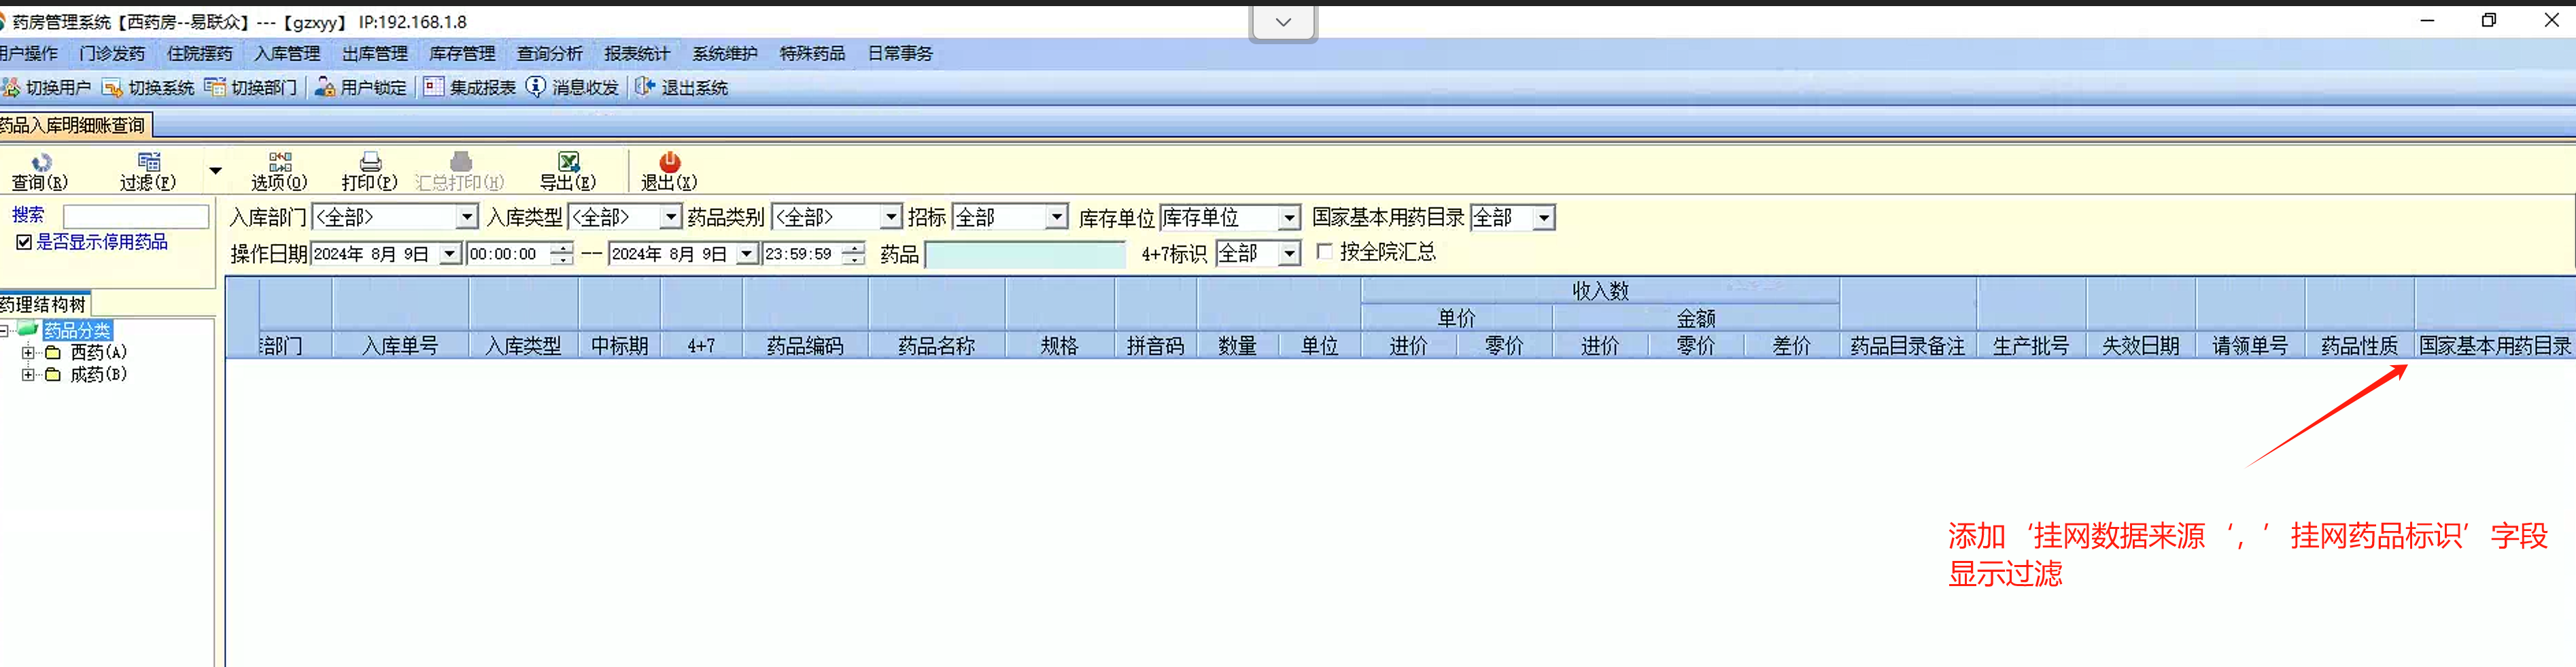The height and width of the screenshot is (667, 2576).
Task: Click the 过滤(F) filter icon
Action: click(149, 162)
